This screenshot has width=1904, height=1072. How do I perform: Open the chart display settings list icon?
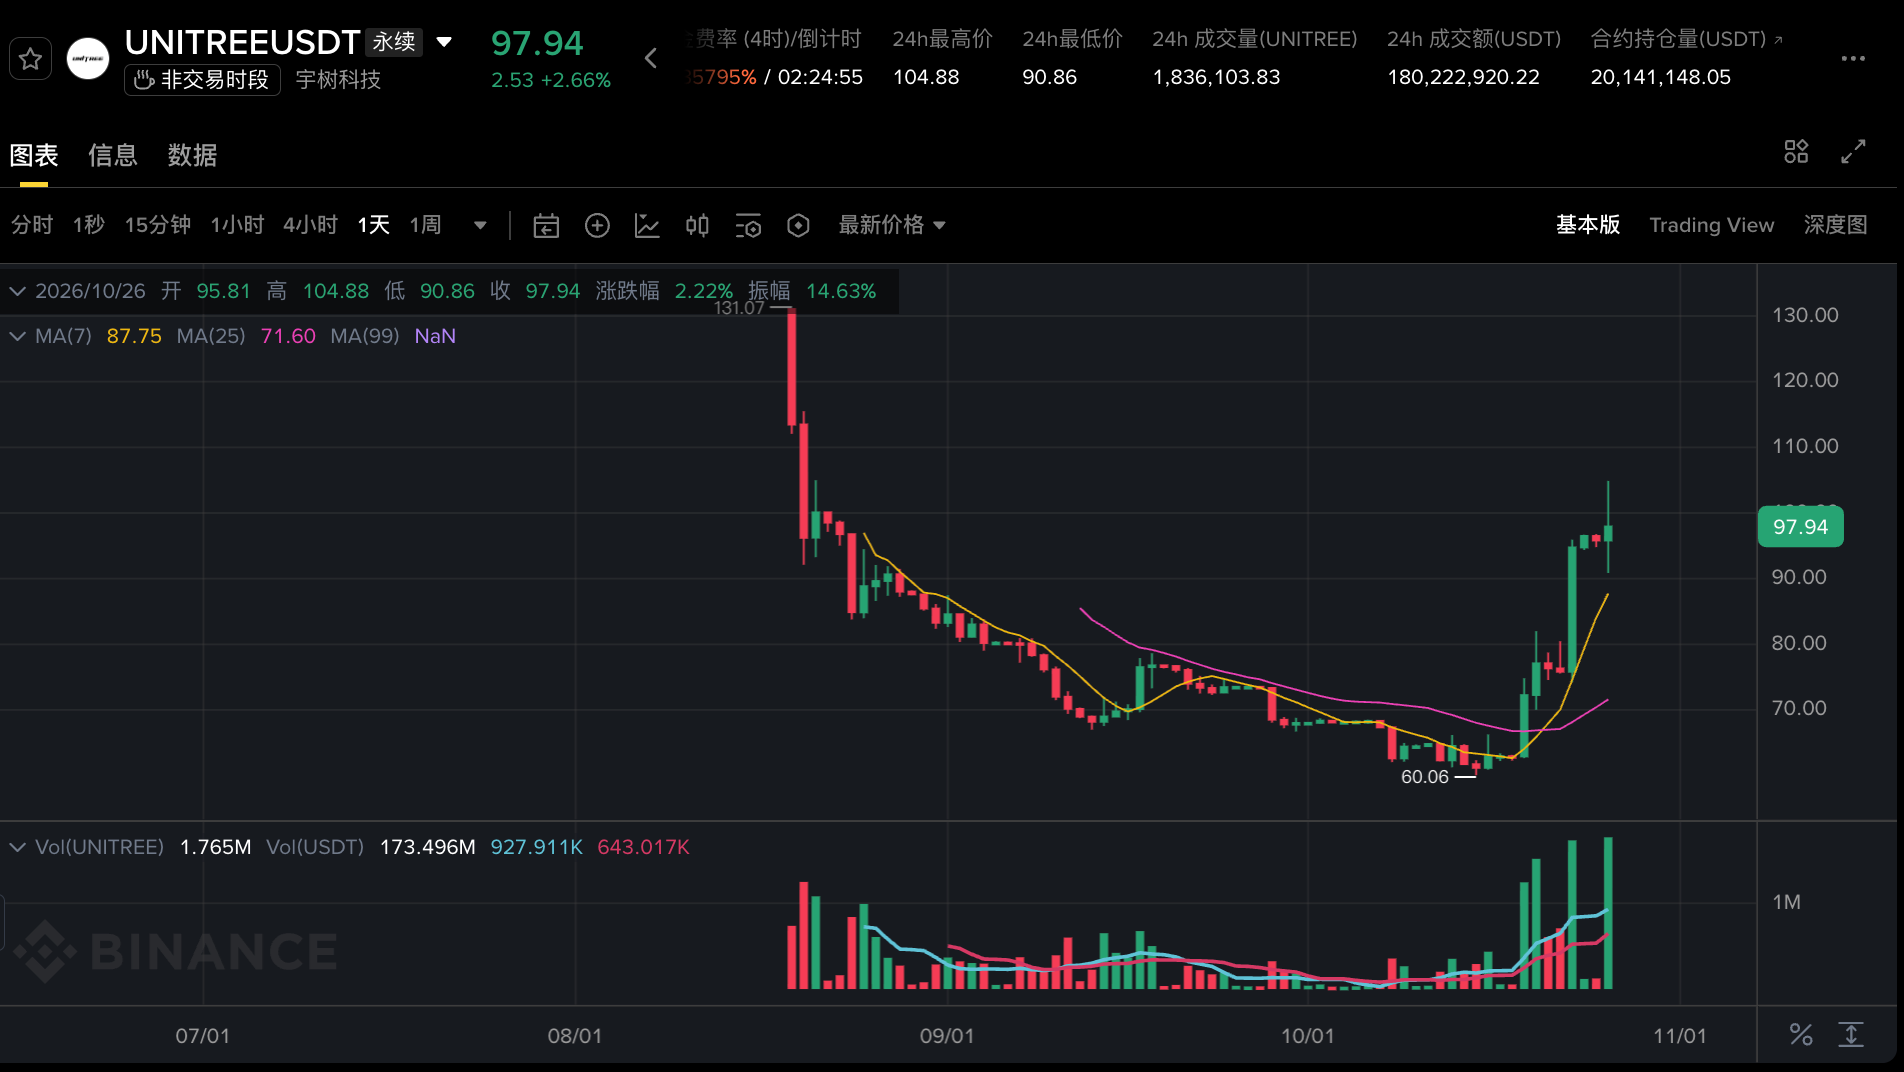pos(748,226)
